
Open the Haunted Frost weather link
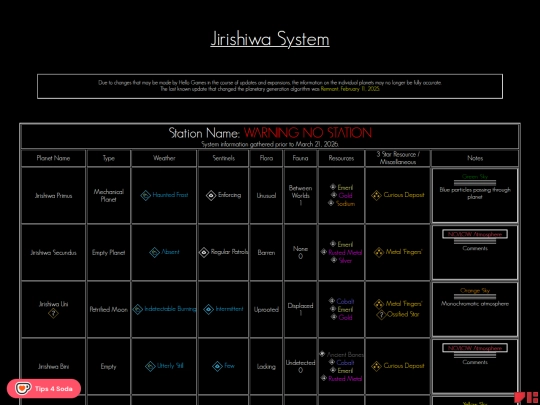click(170, 195)
